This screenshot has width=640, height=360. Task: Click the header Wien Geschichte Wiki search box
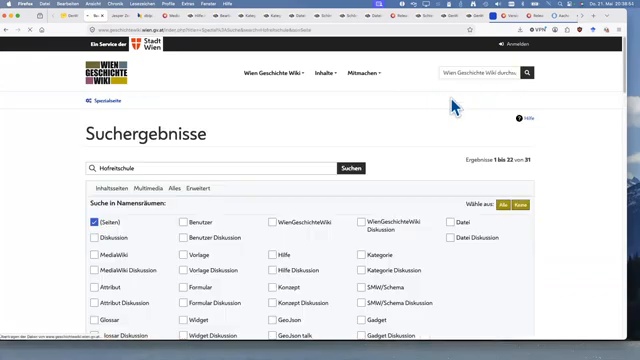pyautogui.click(x=480, y=73)
